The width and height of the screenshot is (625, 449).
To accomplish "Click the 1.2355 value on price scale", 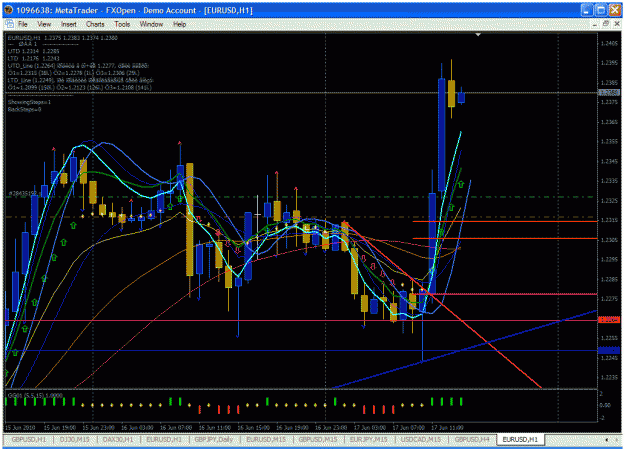I will tap(609, 142).
